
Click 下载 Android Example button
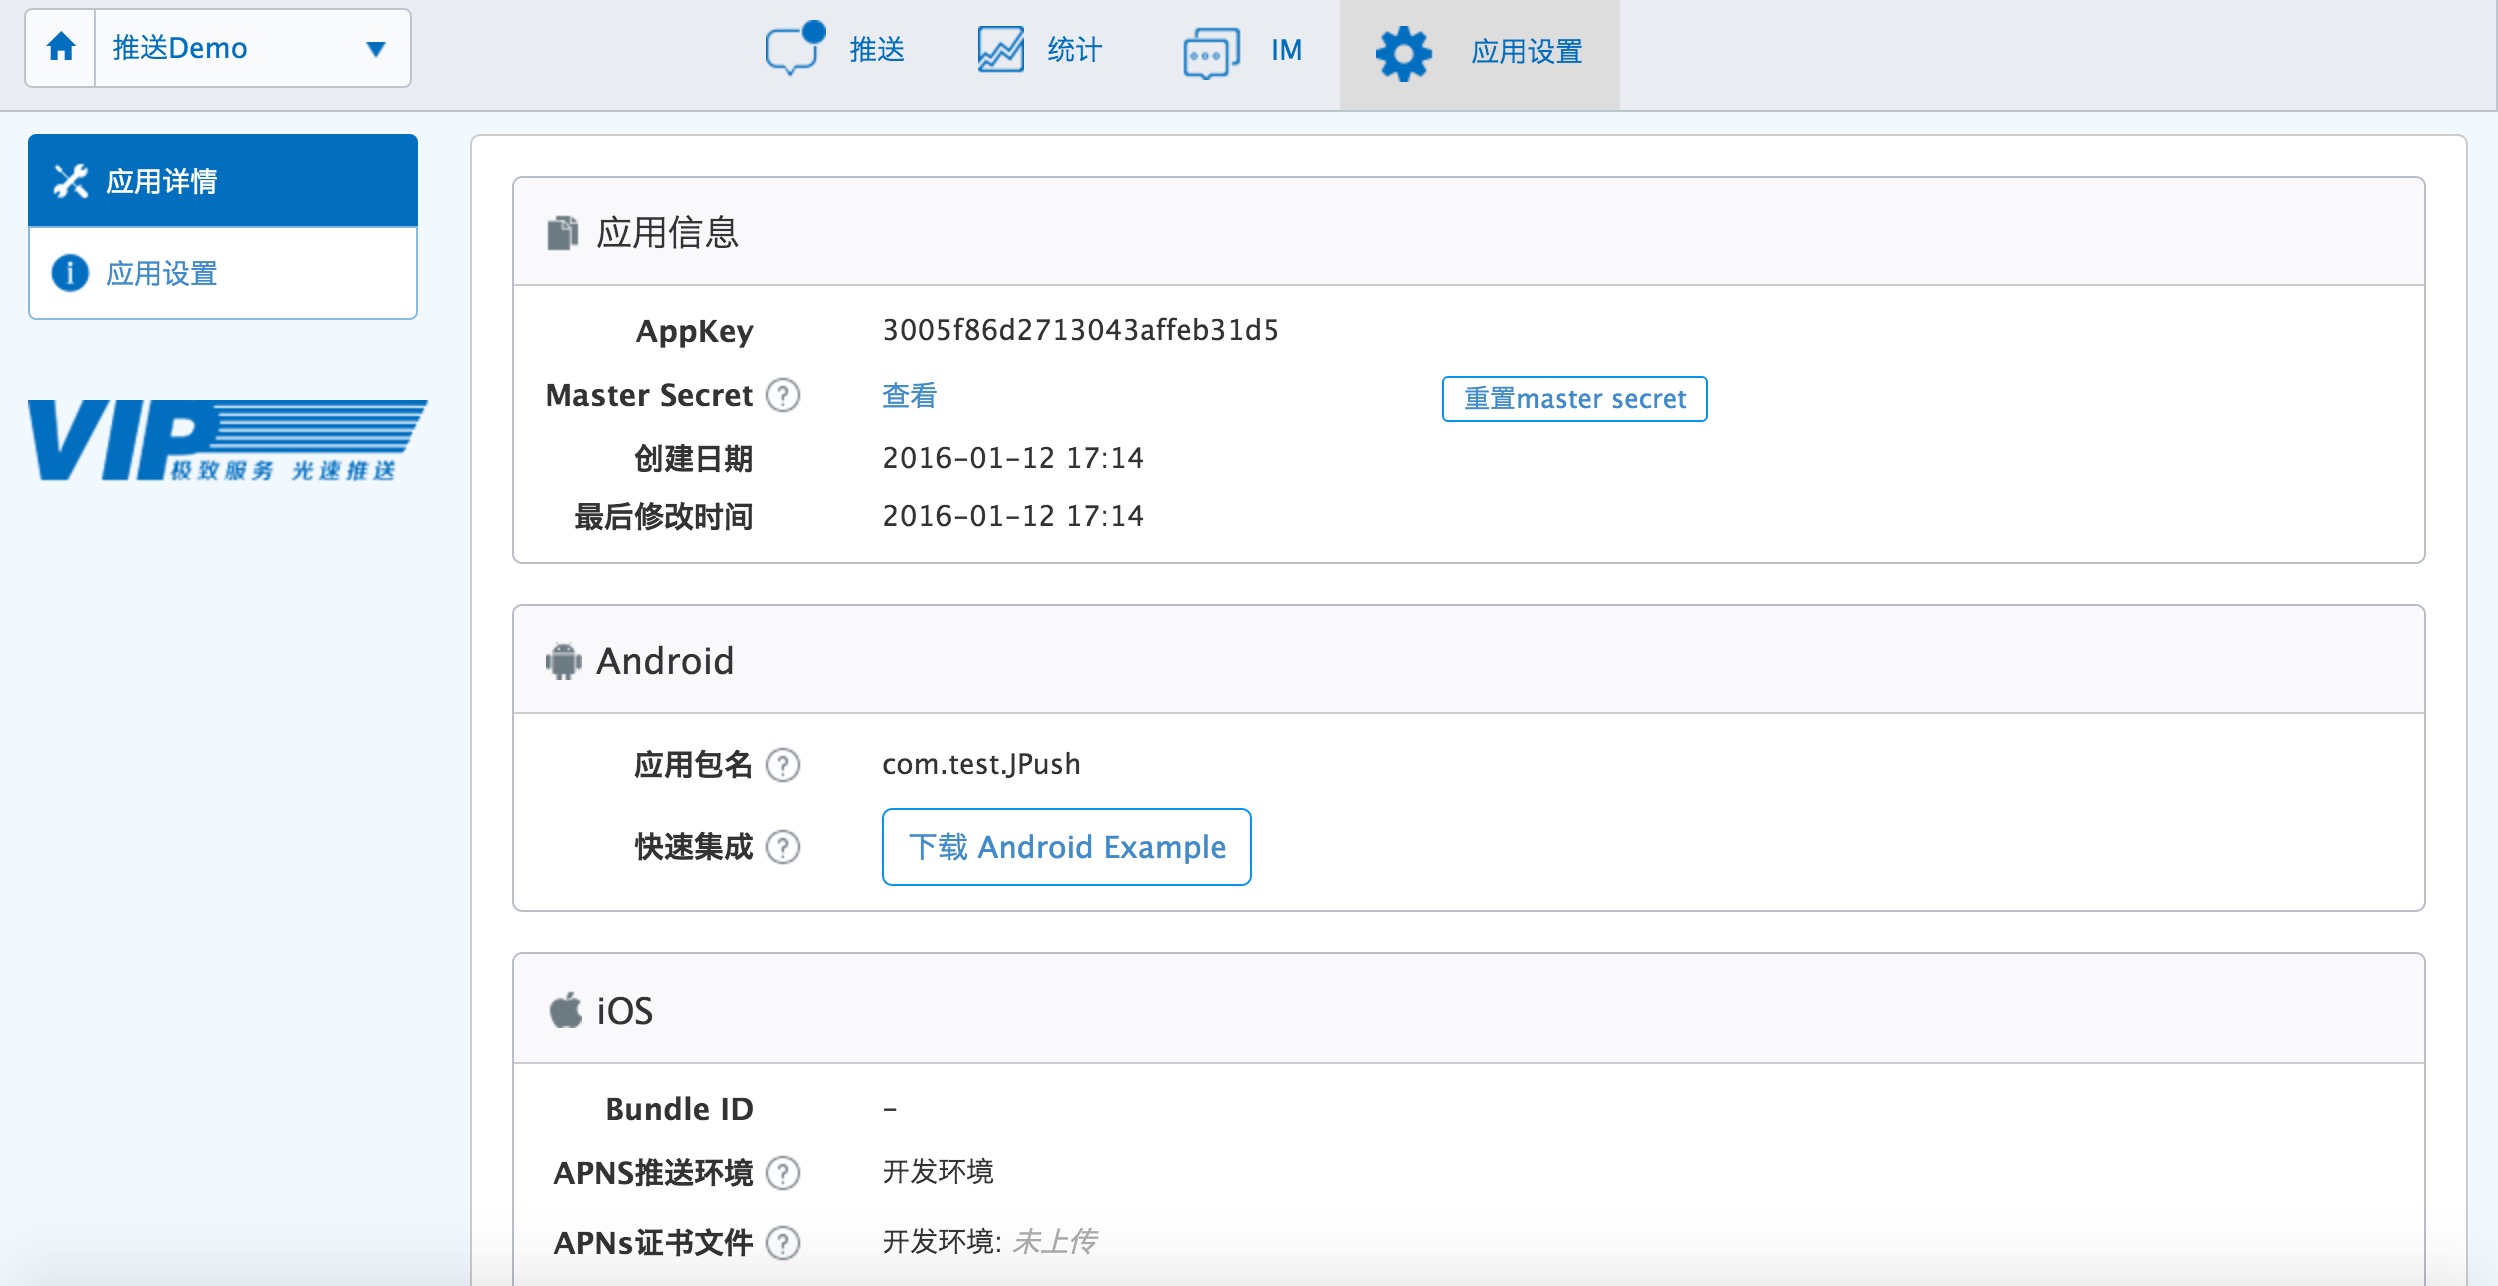1066,847
